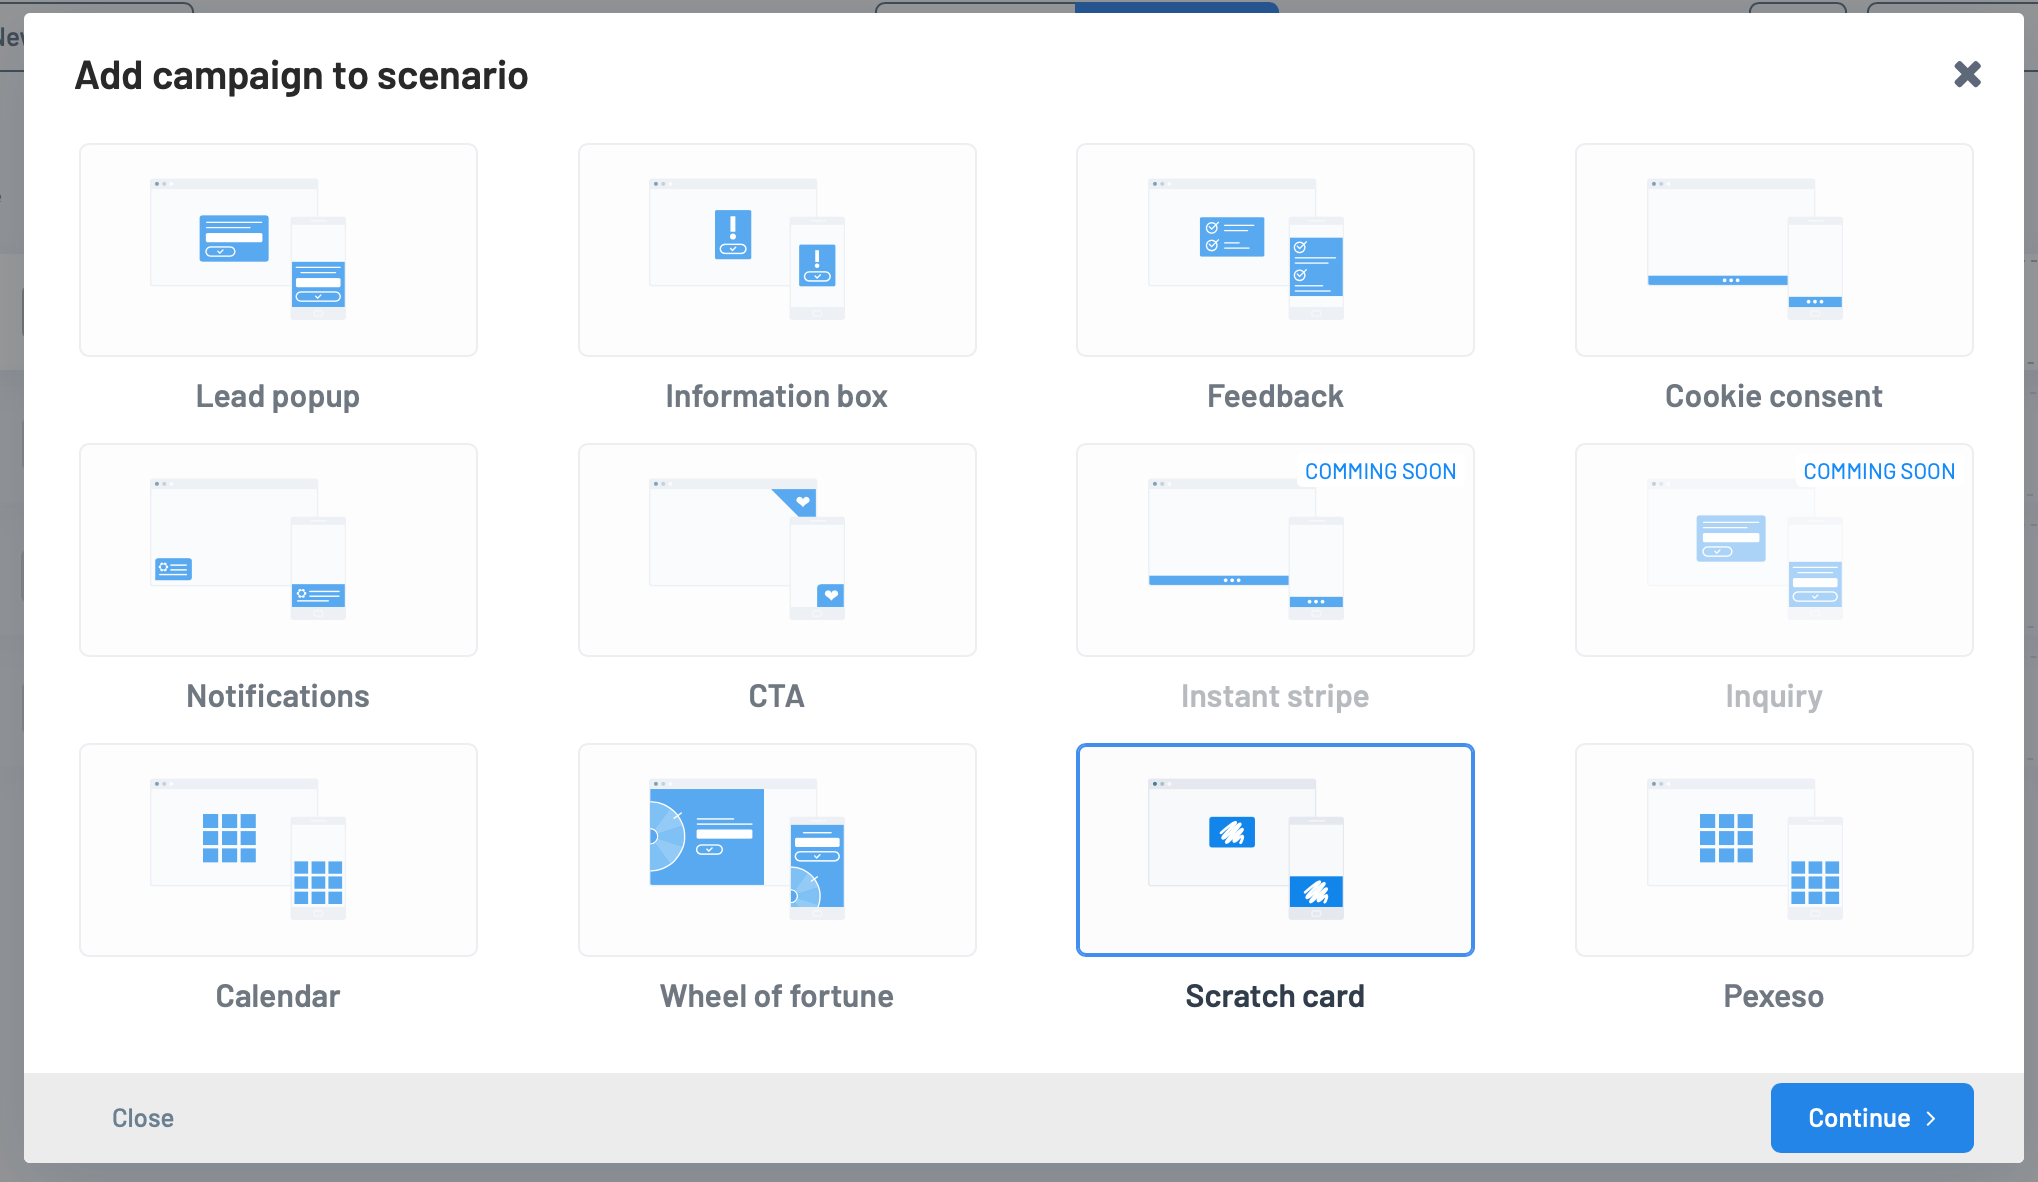Click the CTA label text
Image resolution: width=2038 pixels, height=1182 pixels.
click(777, 696)
